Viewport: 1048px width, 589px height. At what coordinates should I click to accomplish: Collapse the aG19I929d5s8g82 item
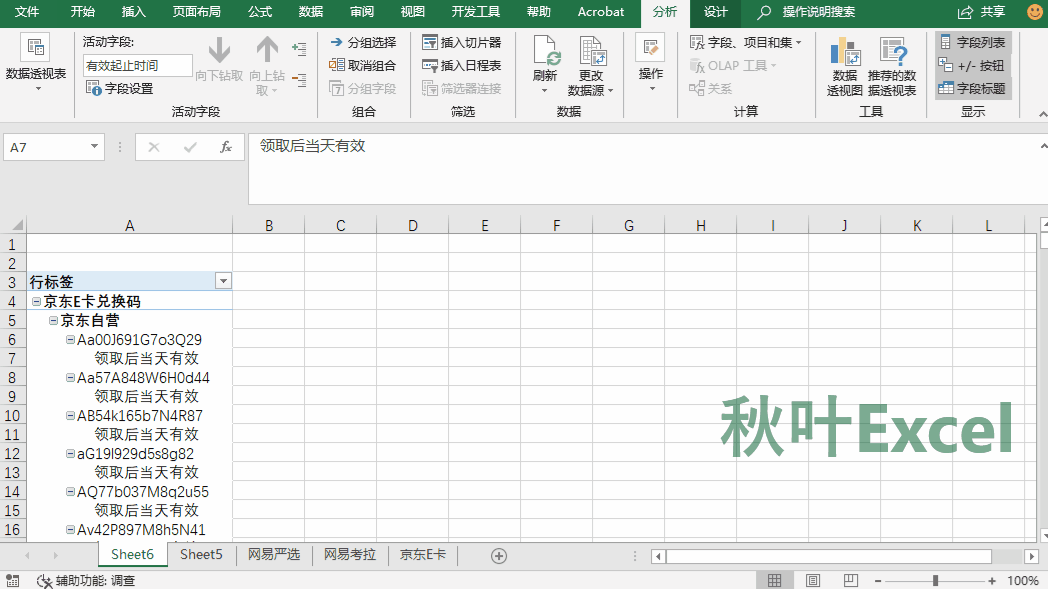70,453
